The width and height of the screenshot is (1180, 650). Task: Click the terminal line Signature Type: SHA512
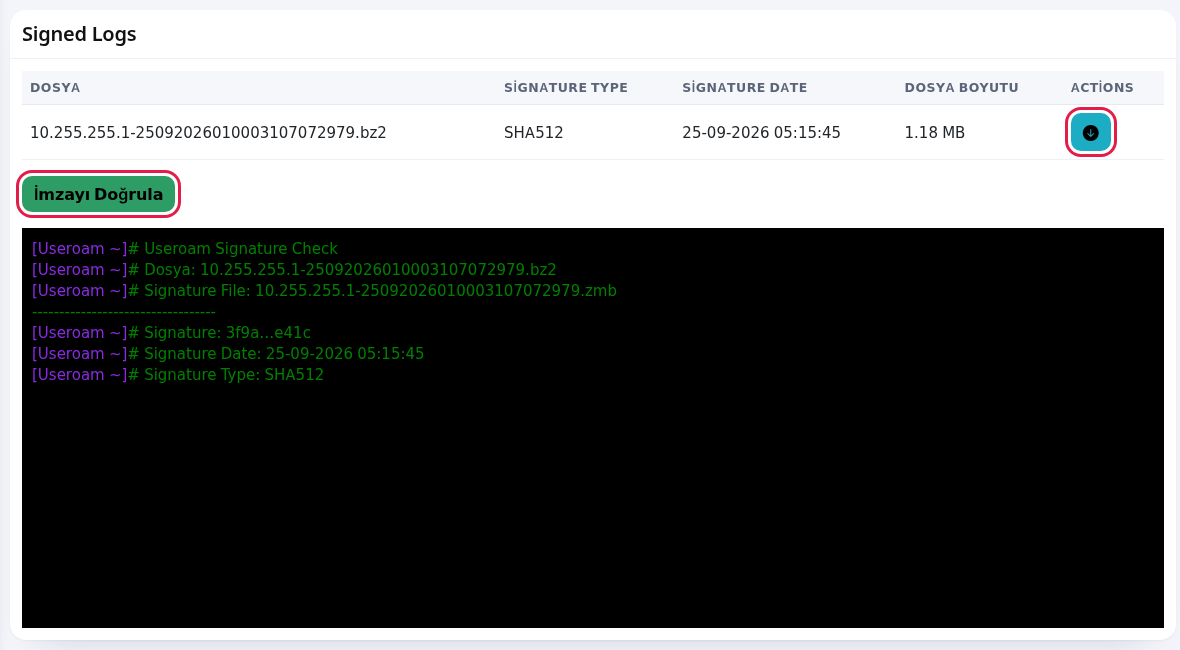click(178, 375)
